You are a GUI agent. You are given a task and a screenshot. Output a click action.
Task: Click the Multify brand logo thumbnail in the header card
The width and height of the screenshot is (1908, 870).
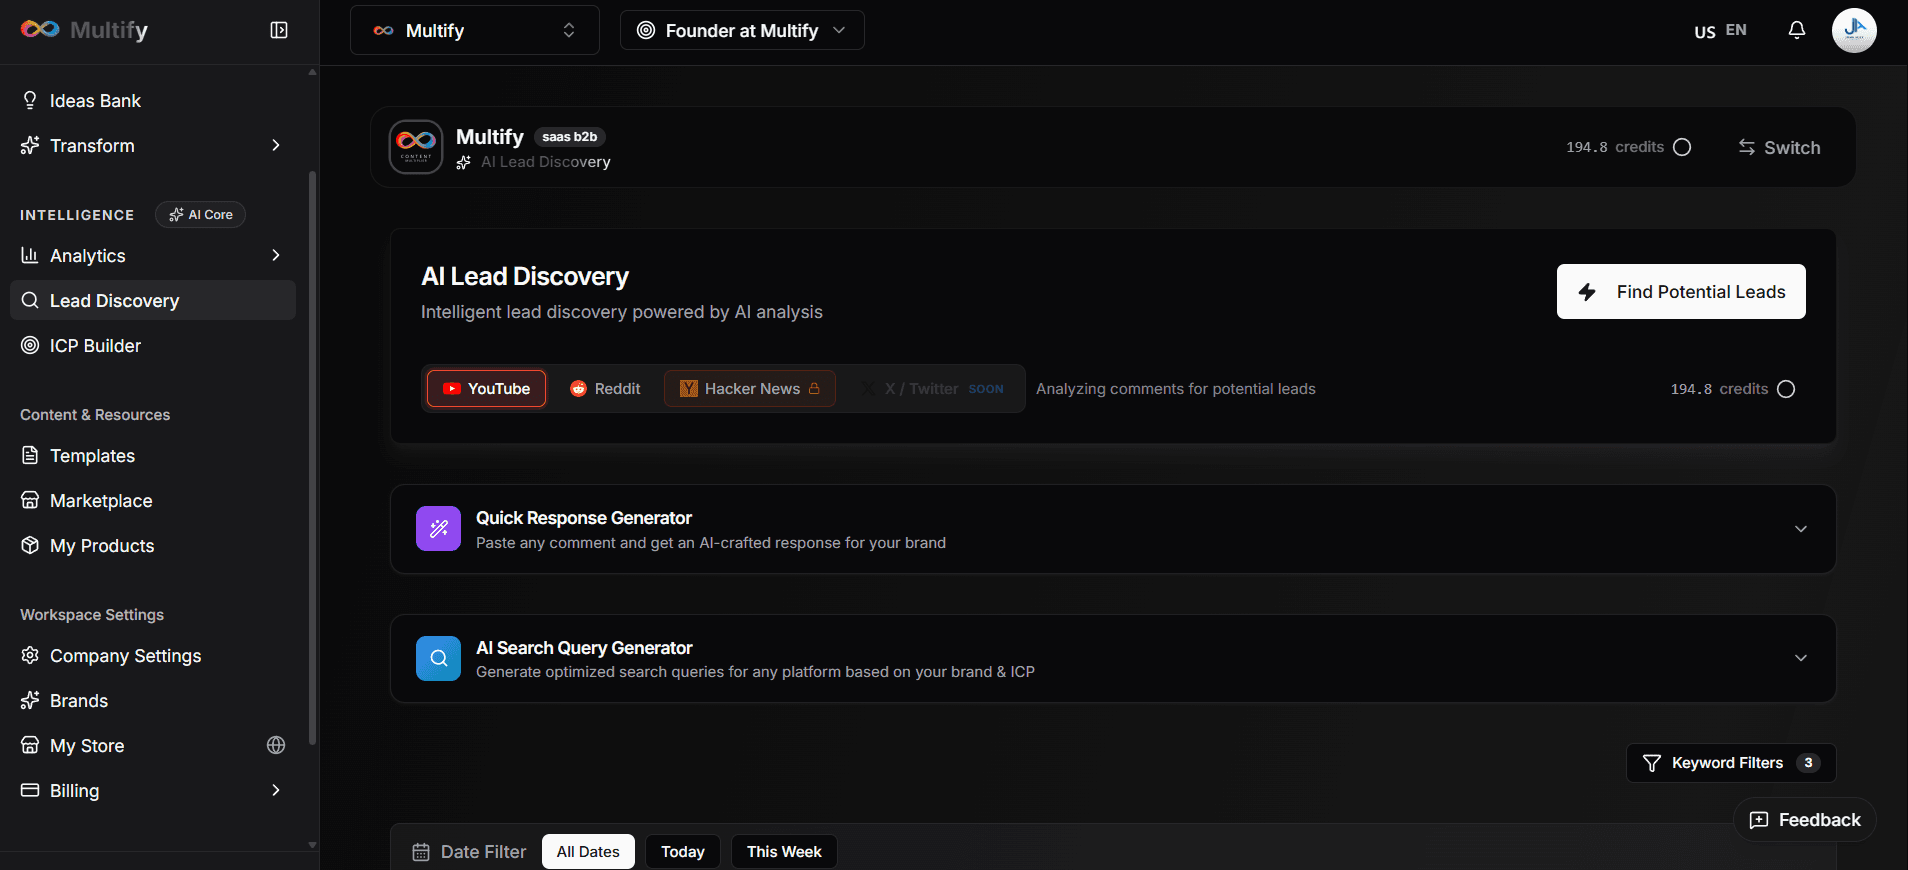point(416,147)
